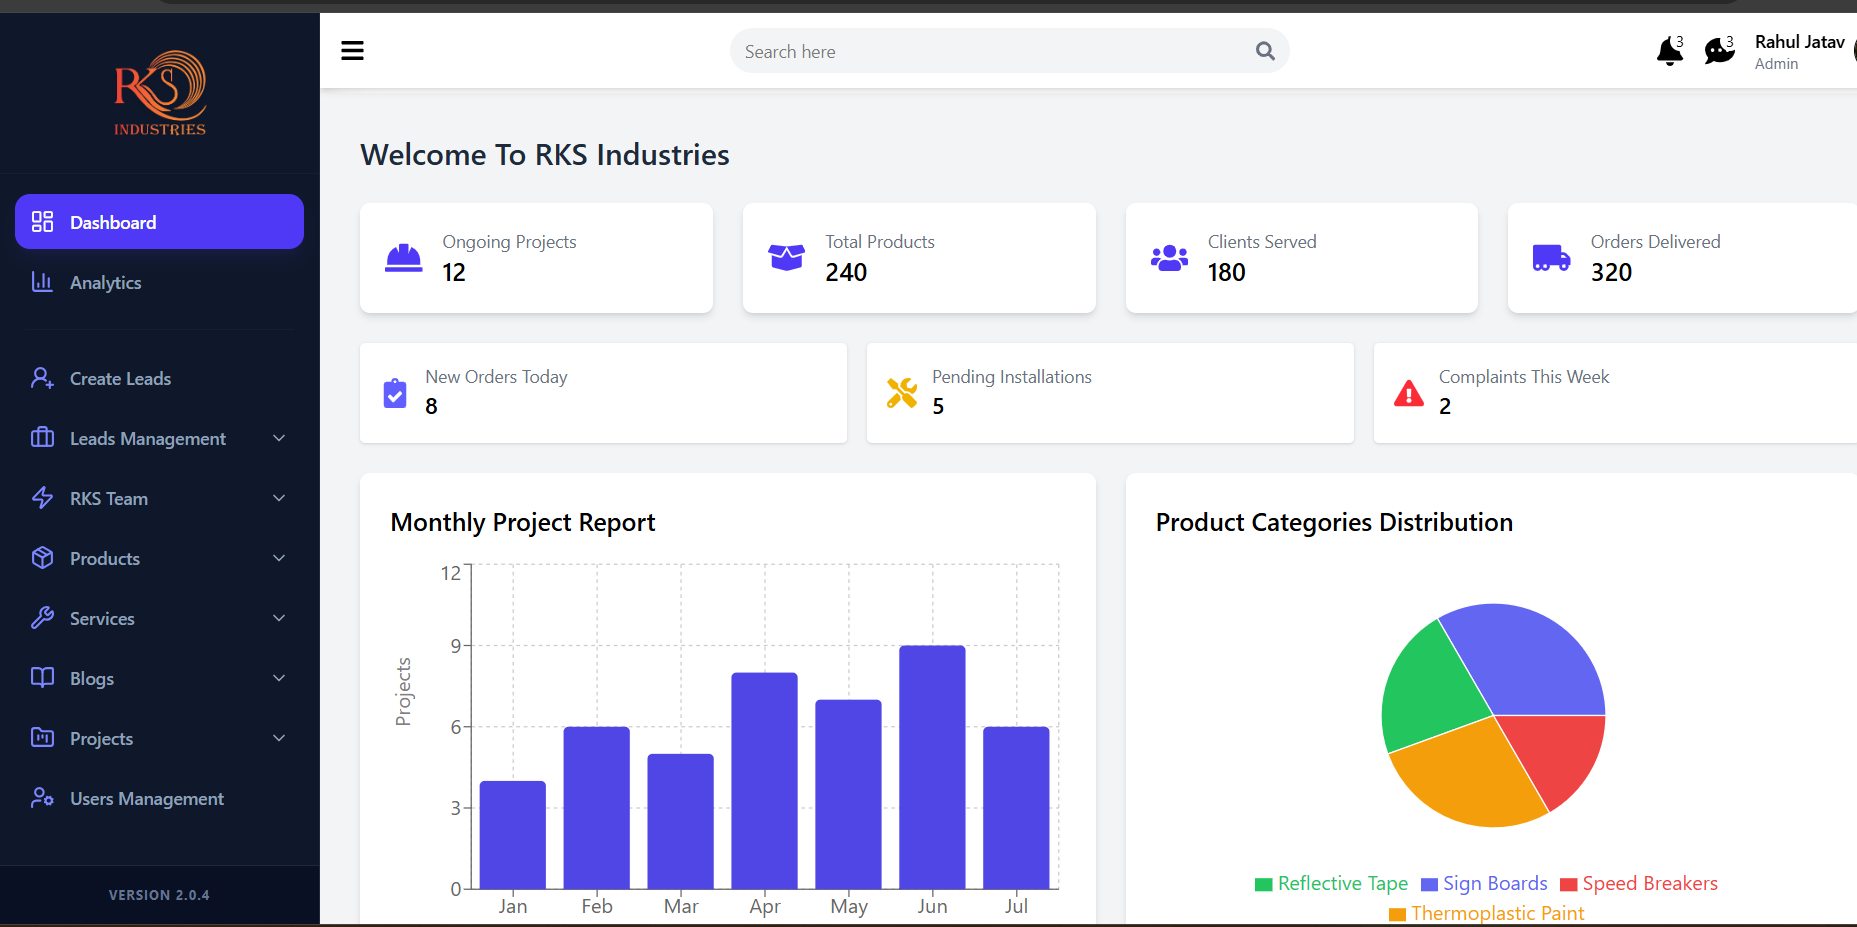Go to the Analytics menu item
Viewport: 1857px width, 927px height.
point(159,282)
